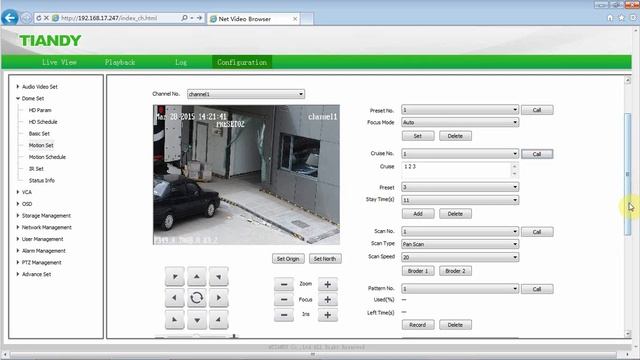Click Record button for pattern
640x360 pixels.
click(x=418, y=325)
